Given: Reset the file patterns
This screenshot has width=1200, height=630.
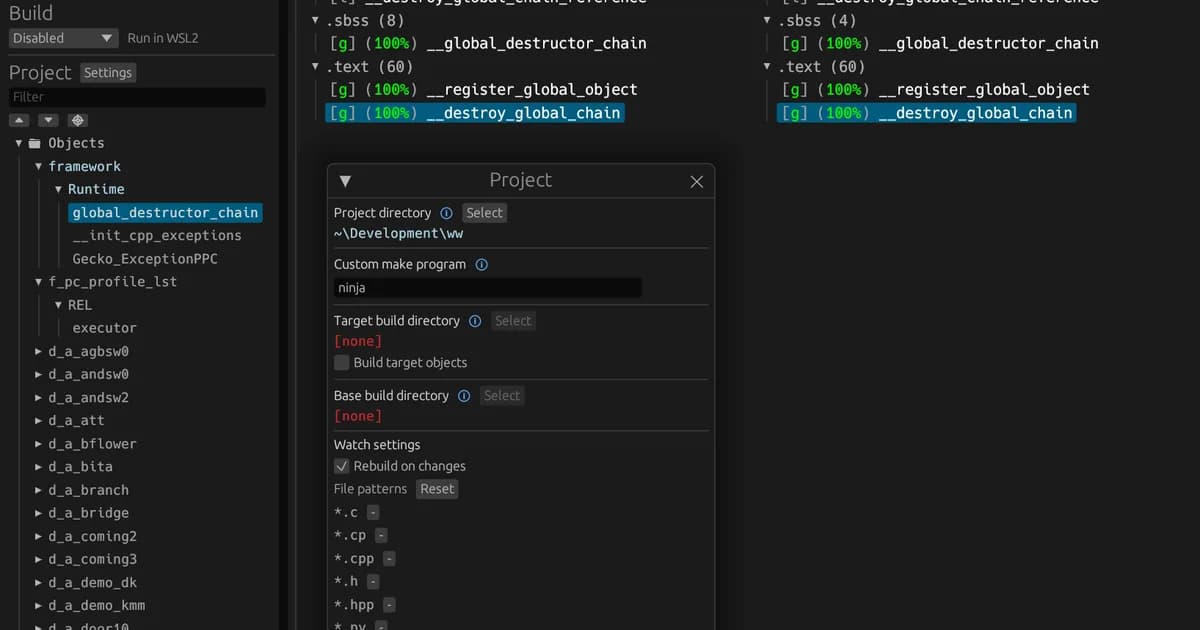Looking at the screenshot, I should (x=437, y=489).
